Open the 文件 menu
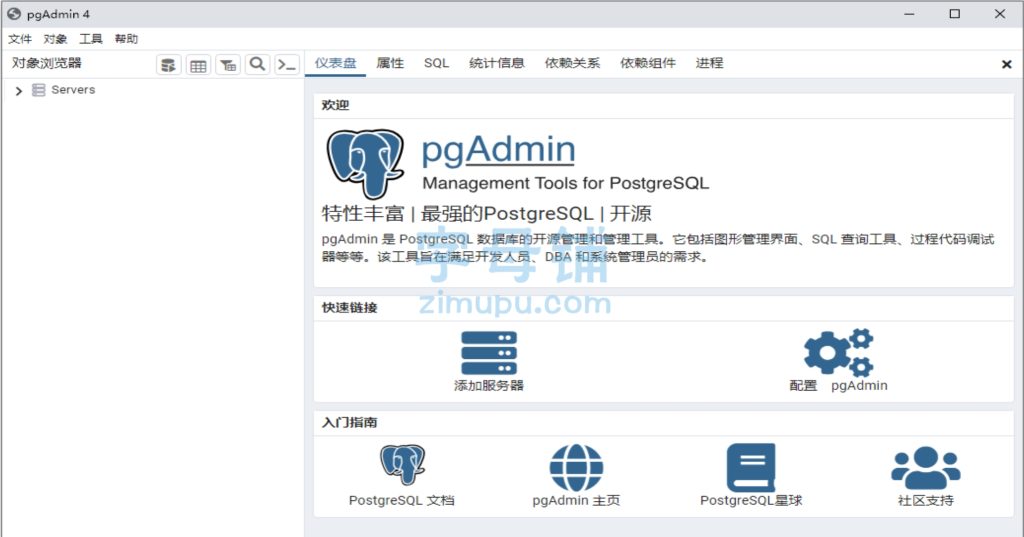Screen dimensions: 1024x537 20,39
